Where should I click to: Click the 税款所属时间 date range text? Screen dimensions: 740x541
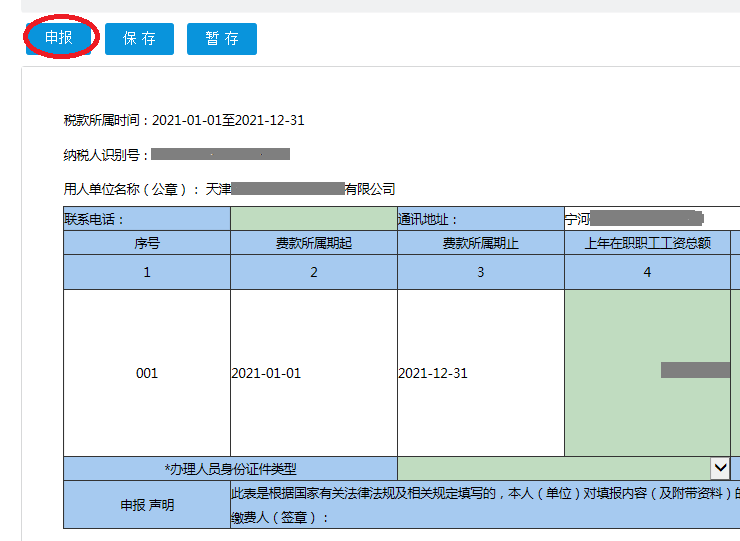[x=184, y=121]
